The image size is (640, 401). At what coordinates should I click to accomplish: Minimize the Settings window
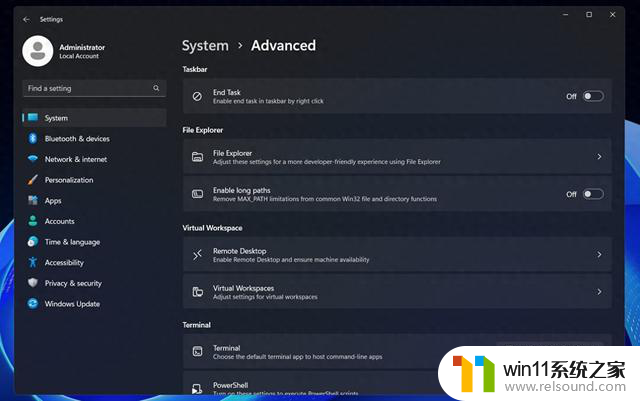click(565, 15)
